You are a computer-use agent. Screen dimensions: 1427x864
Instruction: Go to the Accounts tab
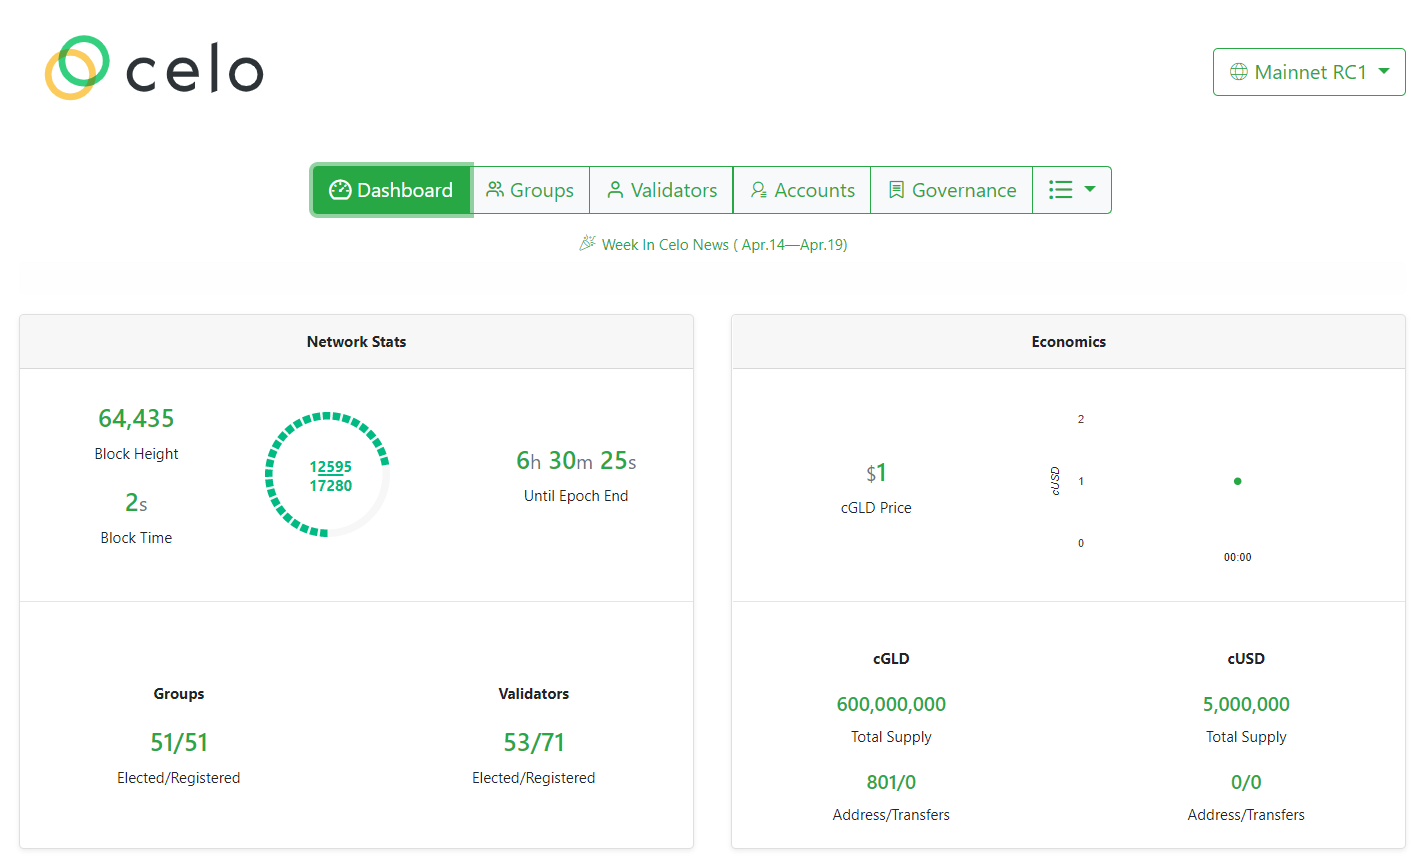point(802,190)
